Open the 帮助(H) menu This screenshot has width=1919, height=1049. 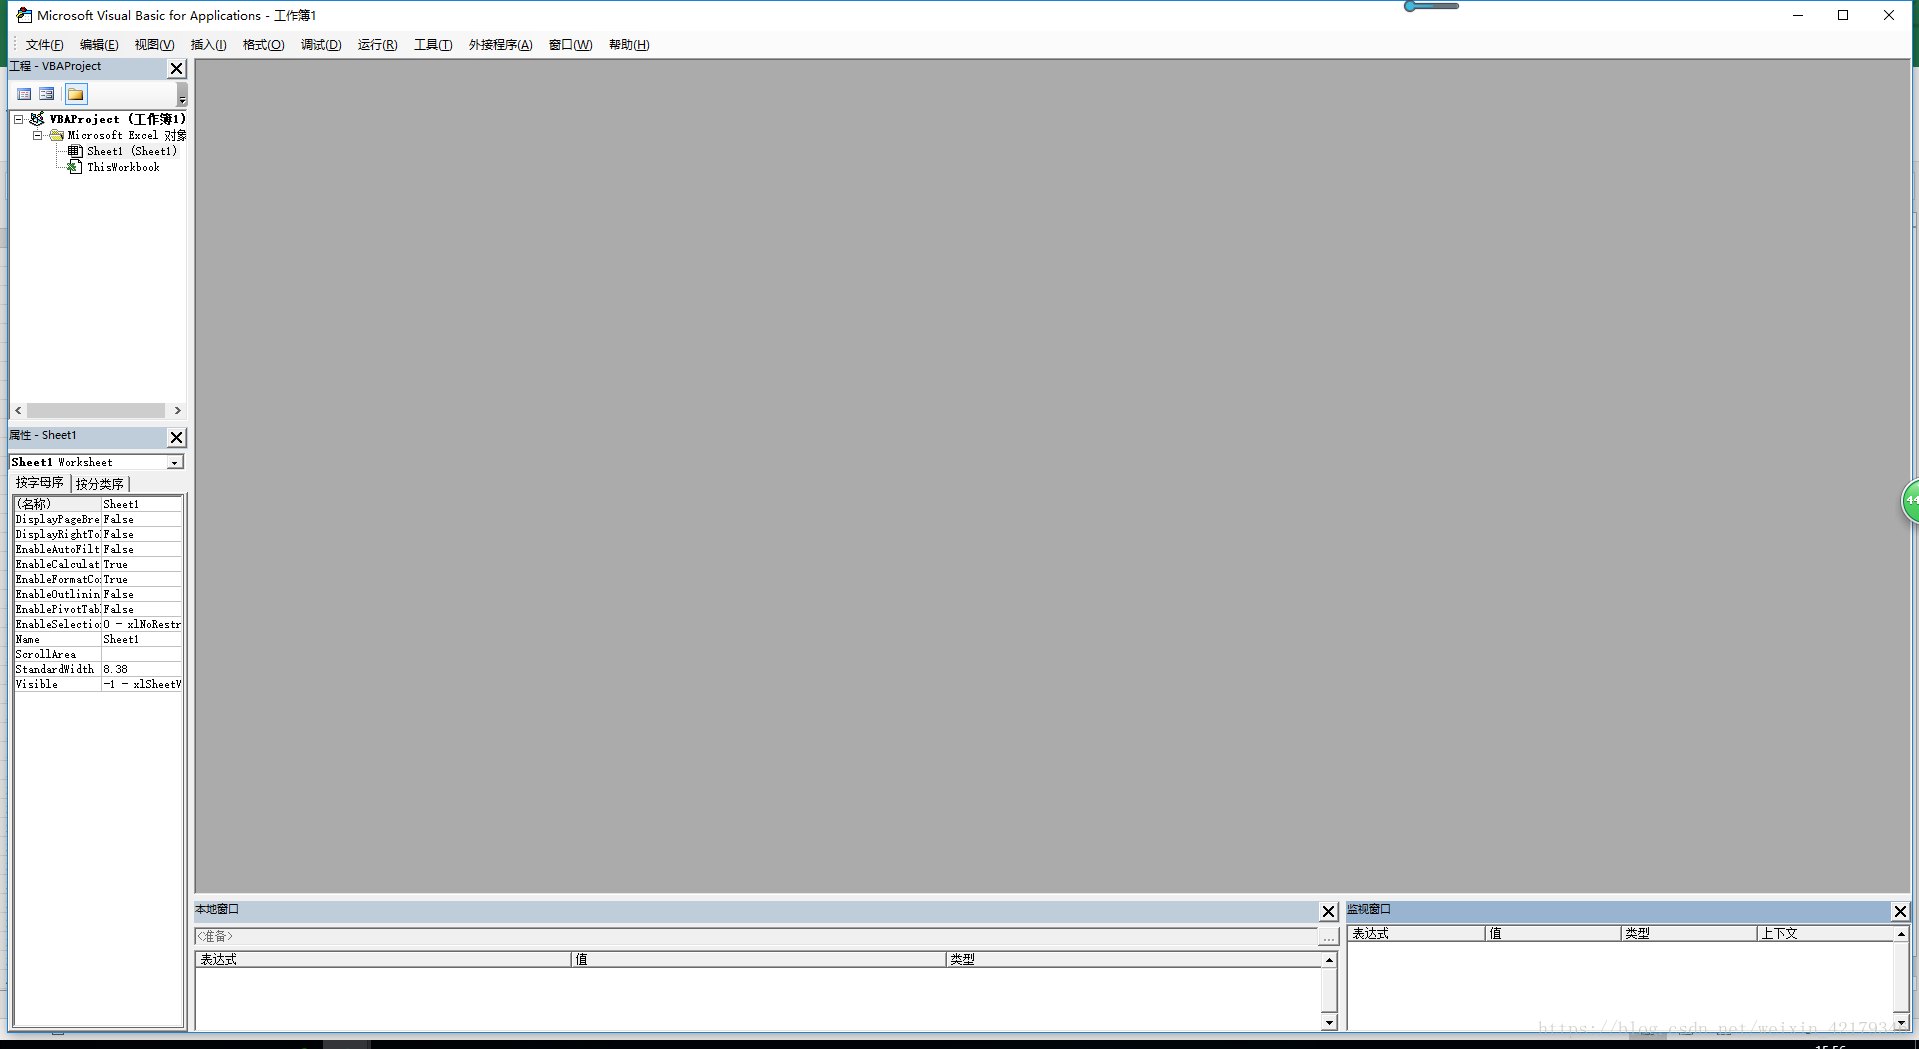[x=629, y=45]
